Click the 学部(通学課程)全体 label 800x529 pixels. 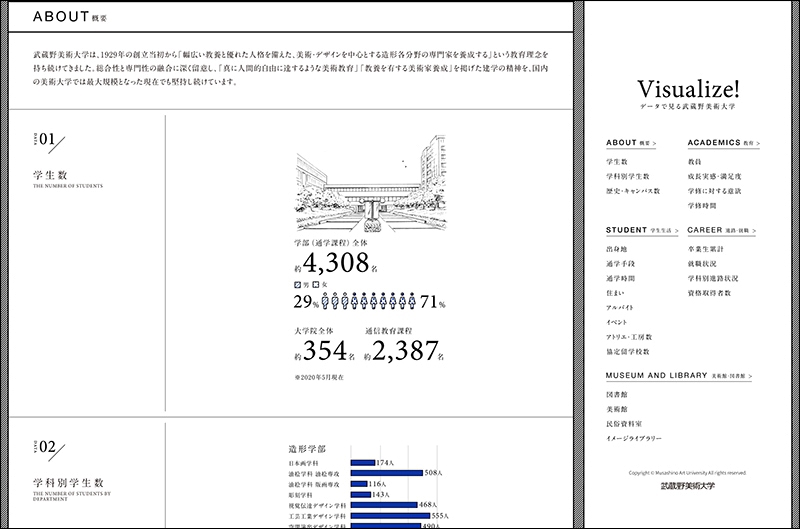(x=331, y=243)
